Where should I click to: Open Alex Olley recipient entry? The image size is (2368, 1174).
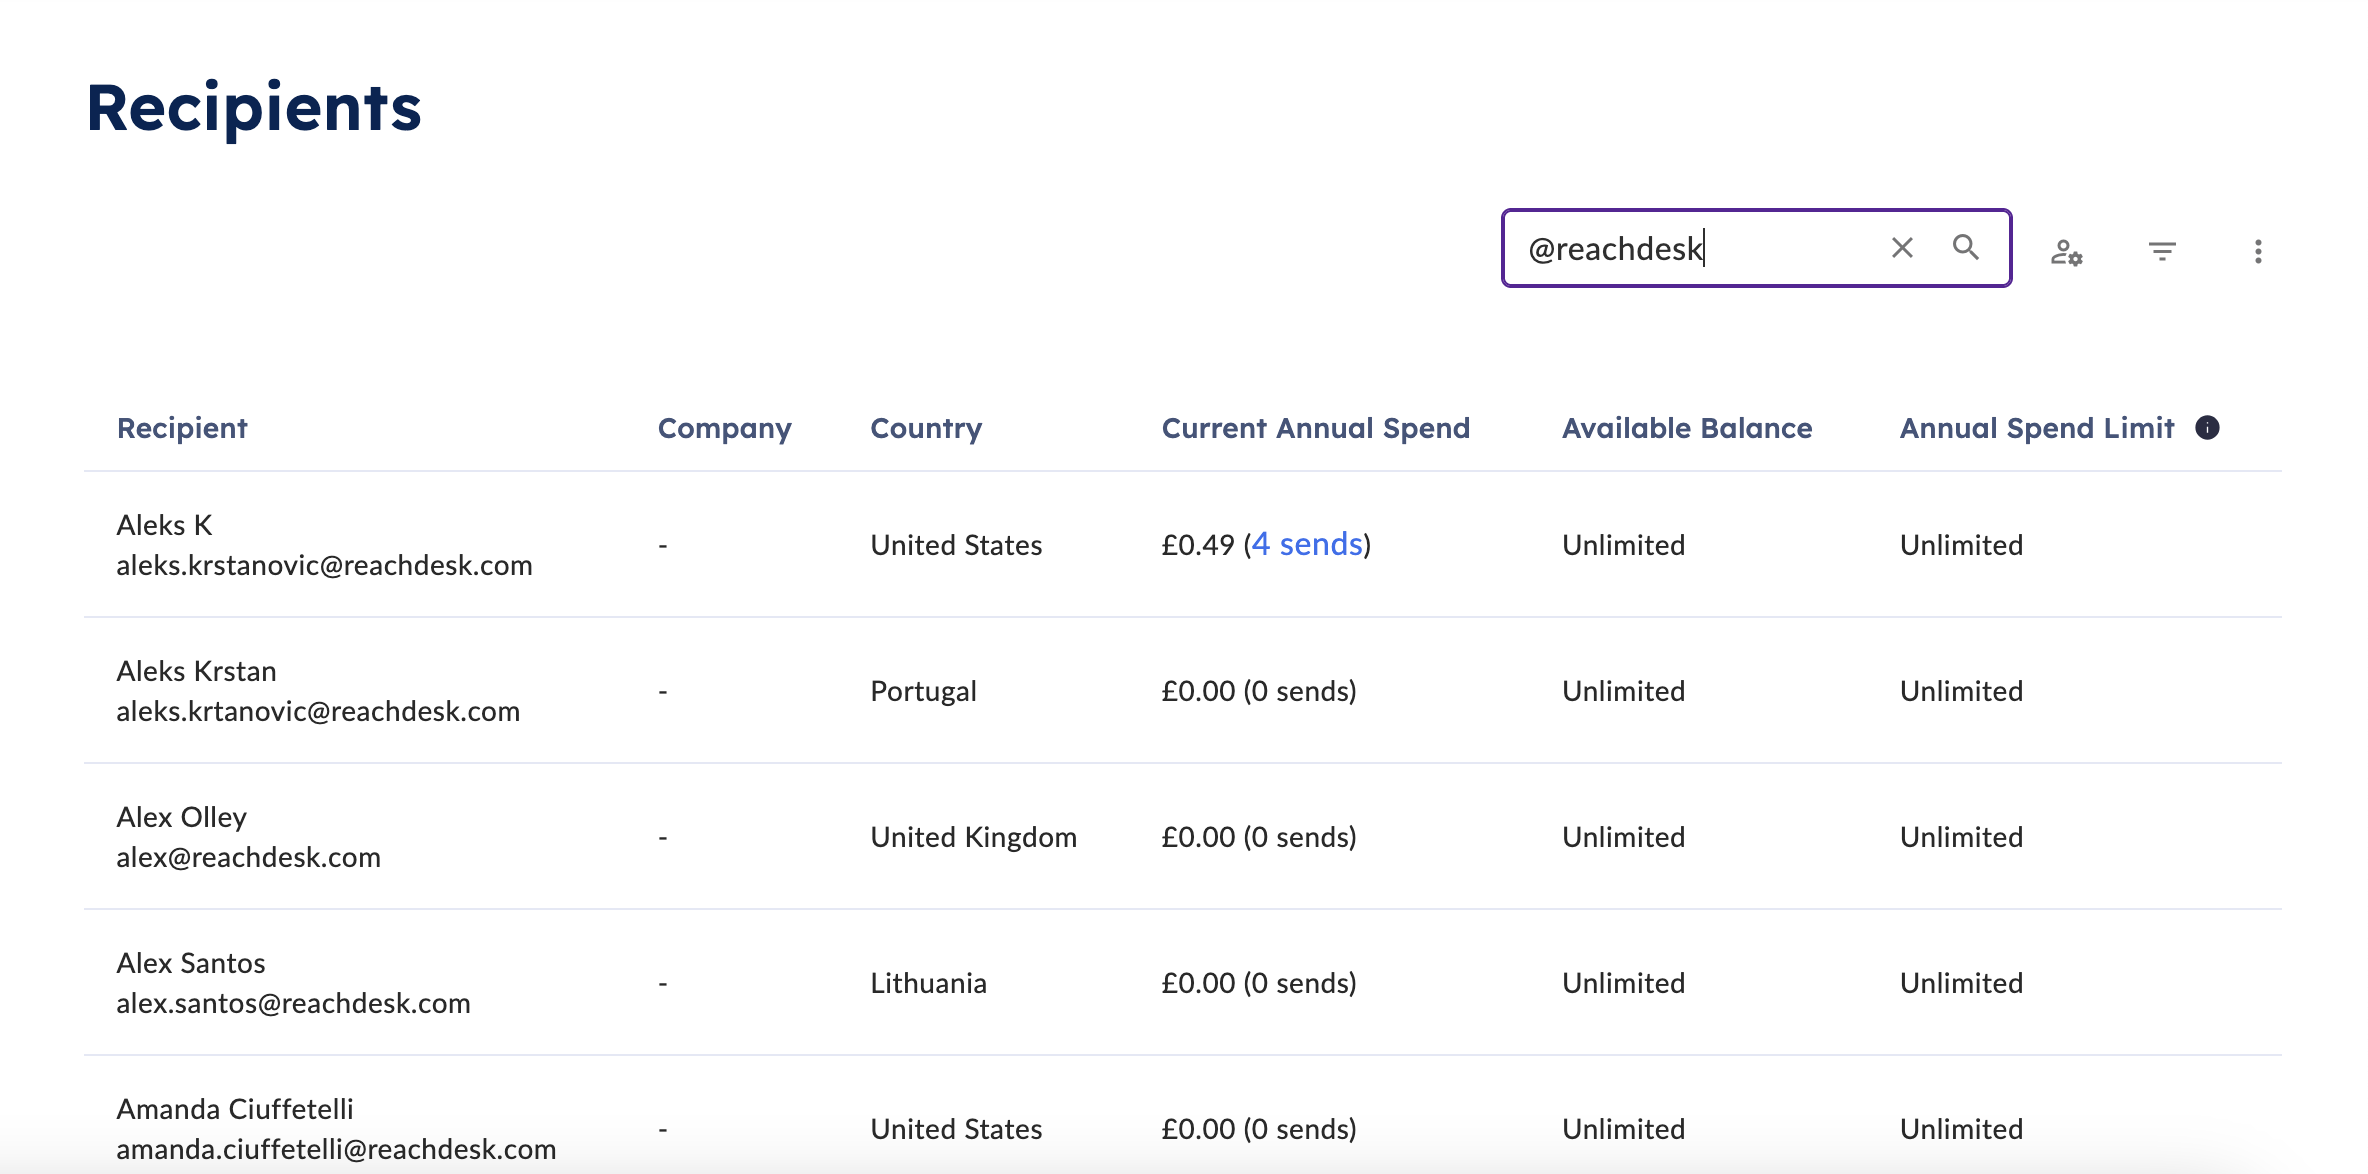point(1183,836)
